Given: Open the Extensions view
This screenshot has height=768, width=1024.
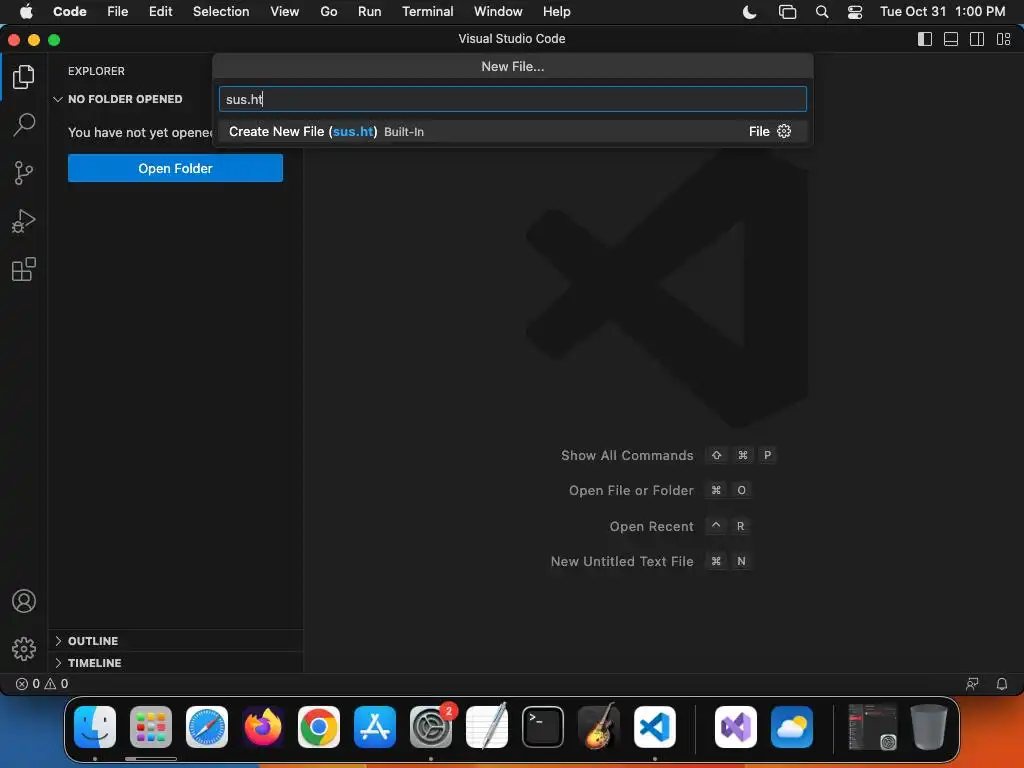Looking at the screenshot, I should pos(24,269).
